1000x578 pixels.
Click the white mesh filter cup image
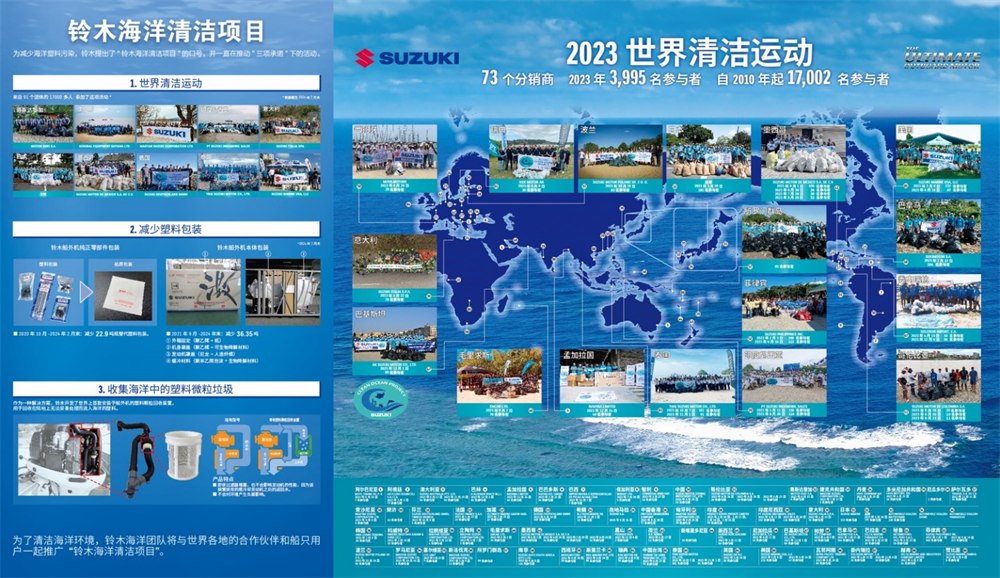coord(183,454)
